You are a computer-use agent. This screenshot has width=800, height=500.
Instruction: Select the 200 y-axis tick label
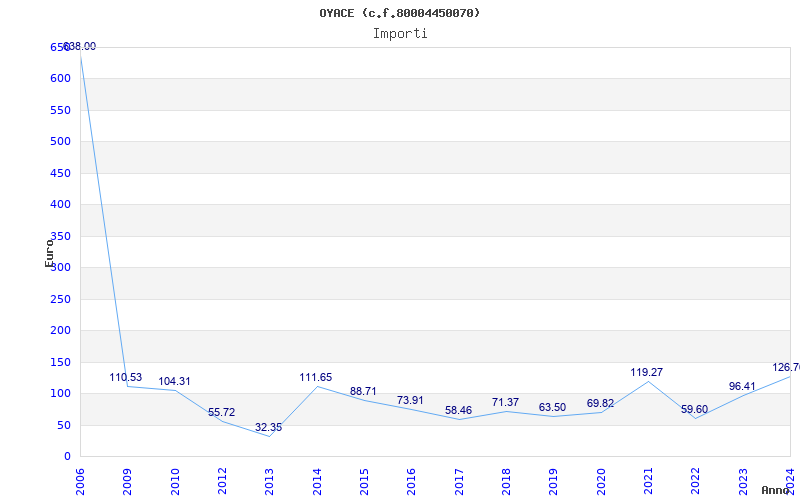(x=60, y=331)
